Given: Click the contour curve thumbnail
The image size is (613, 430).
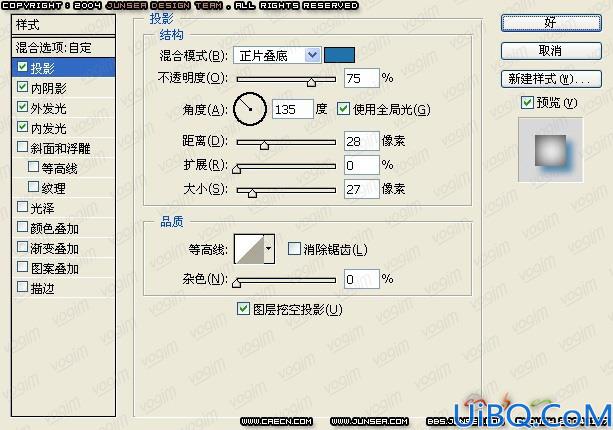Looking at the screenshot, I should click(x=249, y=249).
